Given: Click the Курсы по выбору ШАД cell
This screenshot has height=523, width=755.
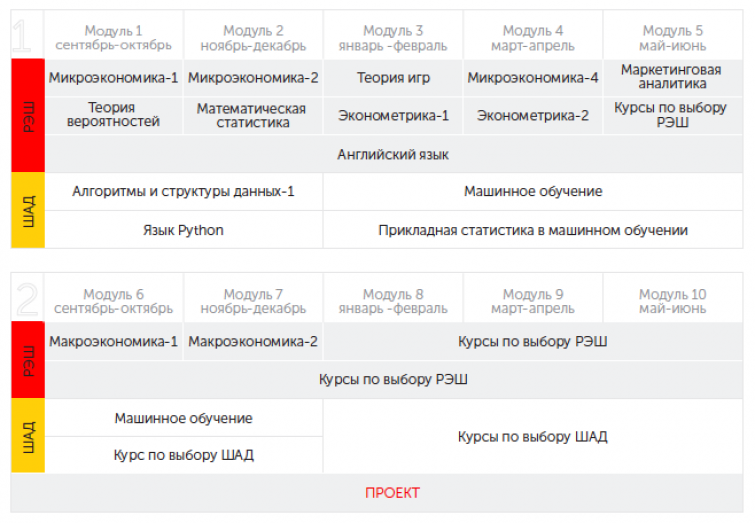Looking at the screenshot, I should pos(533,436).
